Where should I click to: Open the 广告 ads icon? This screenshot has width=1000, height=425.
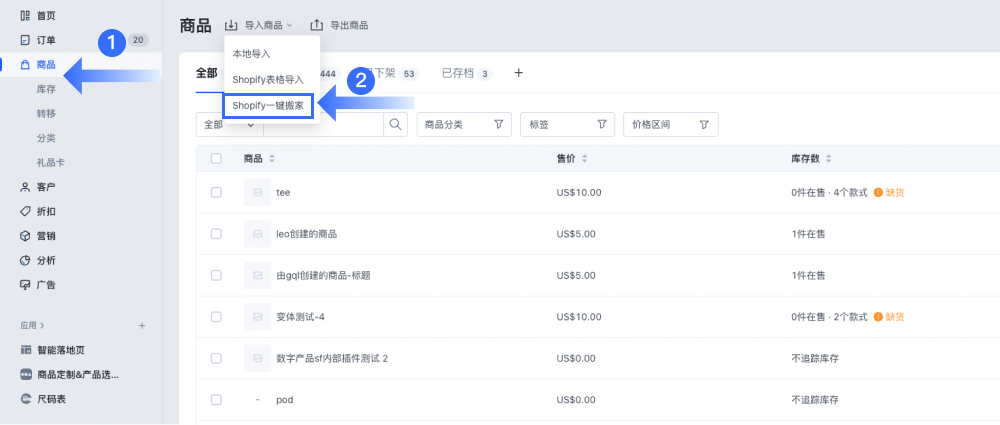25,285
